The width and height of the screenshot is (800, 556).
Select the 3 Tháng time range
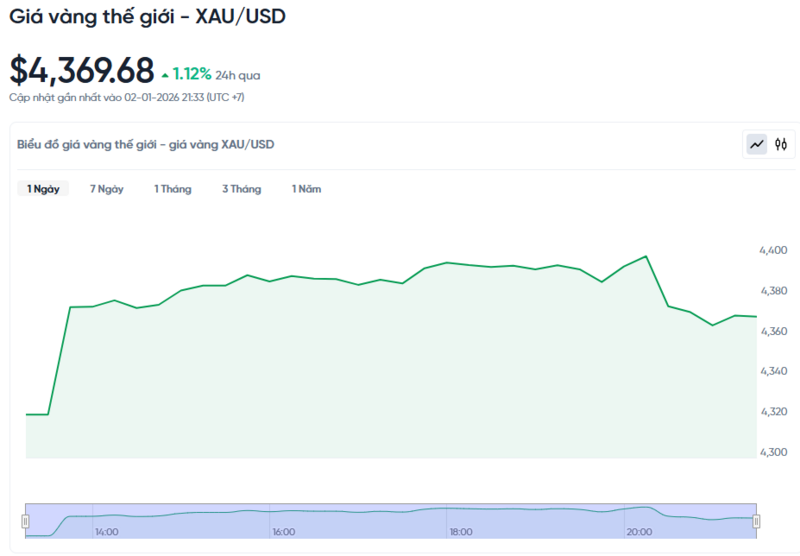point(241,189)
